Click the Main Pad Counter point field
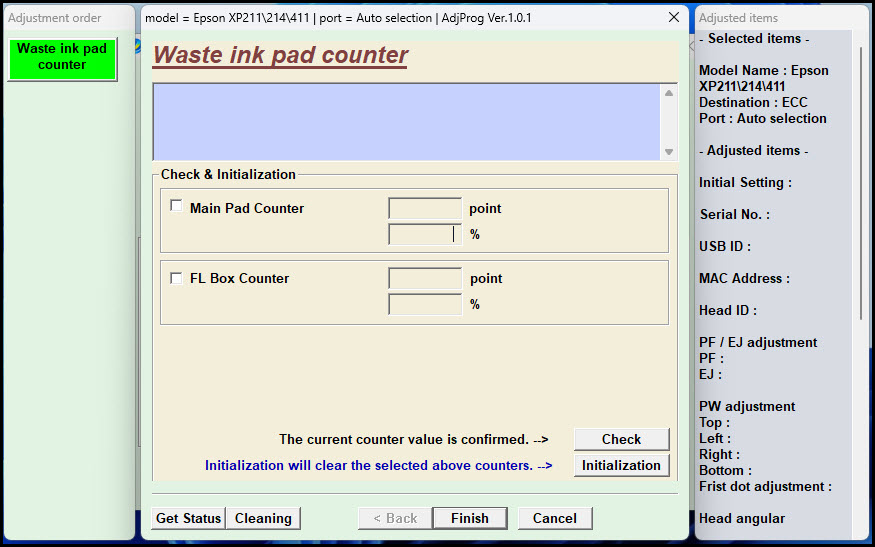The image size is (875, 547). click(x=425, y=209)
